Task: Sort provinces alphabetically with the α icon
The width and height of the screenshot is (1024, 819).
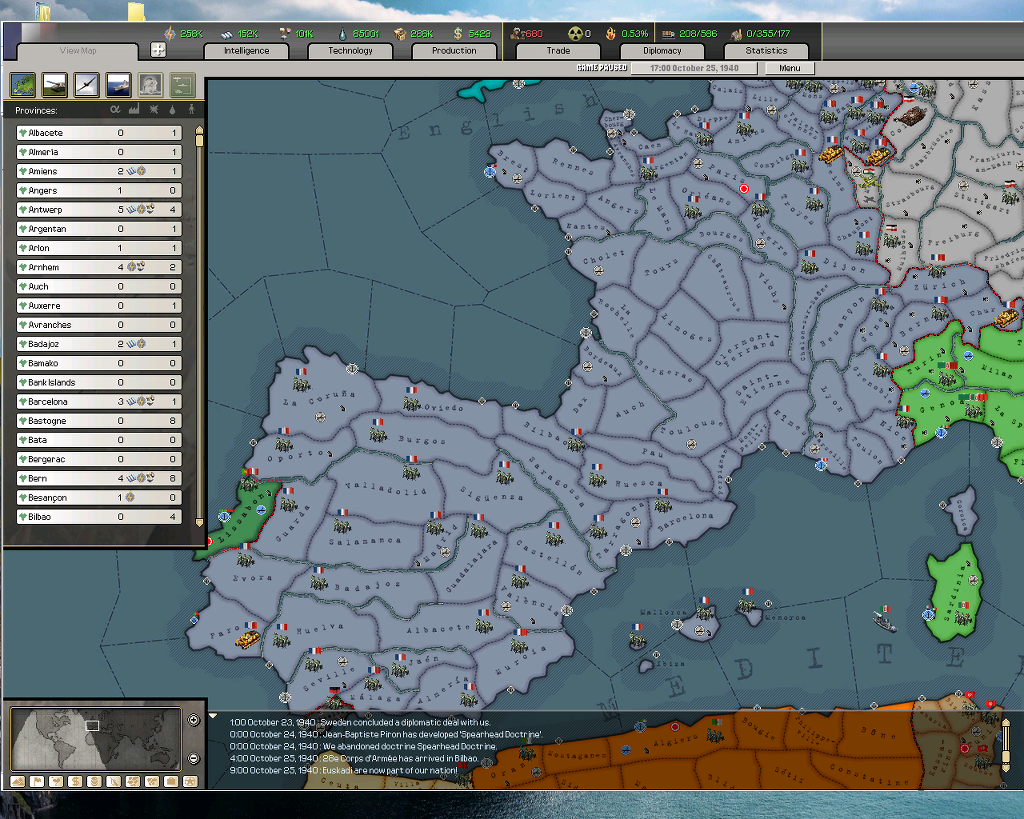Action: [x=116, y=109]
